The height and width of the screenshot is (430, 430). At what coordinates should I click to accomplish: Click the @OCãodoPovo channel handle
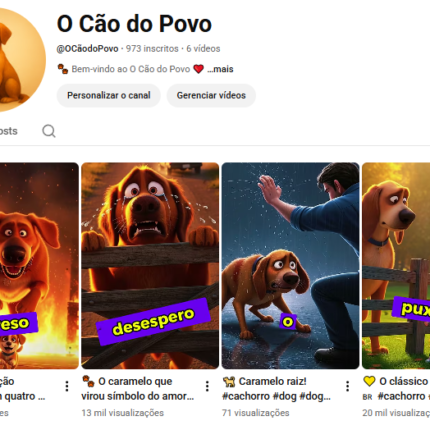(87, 49)
